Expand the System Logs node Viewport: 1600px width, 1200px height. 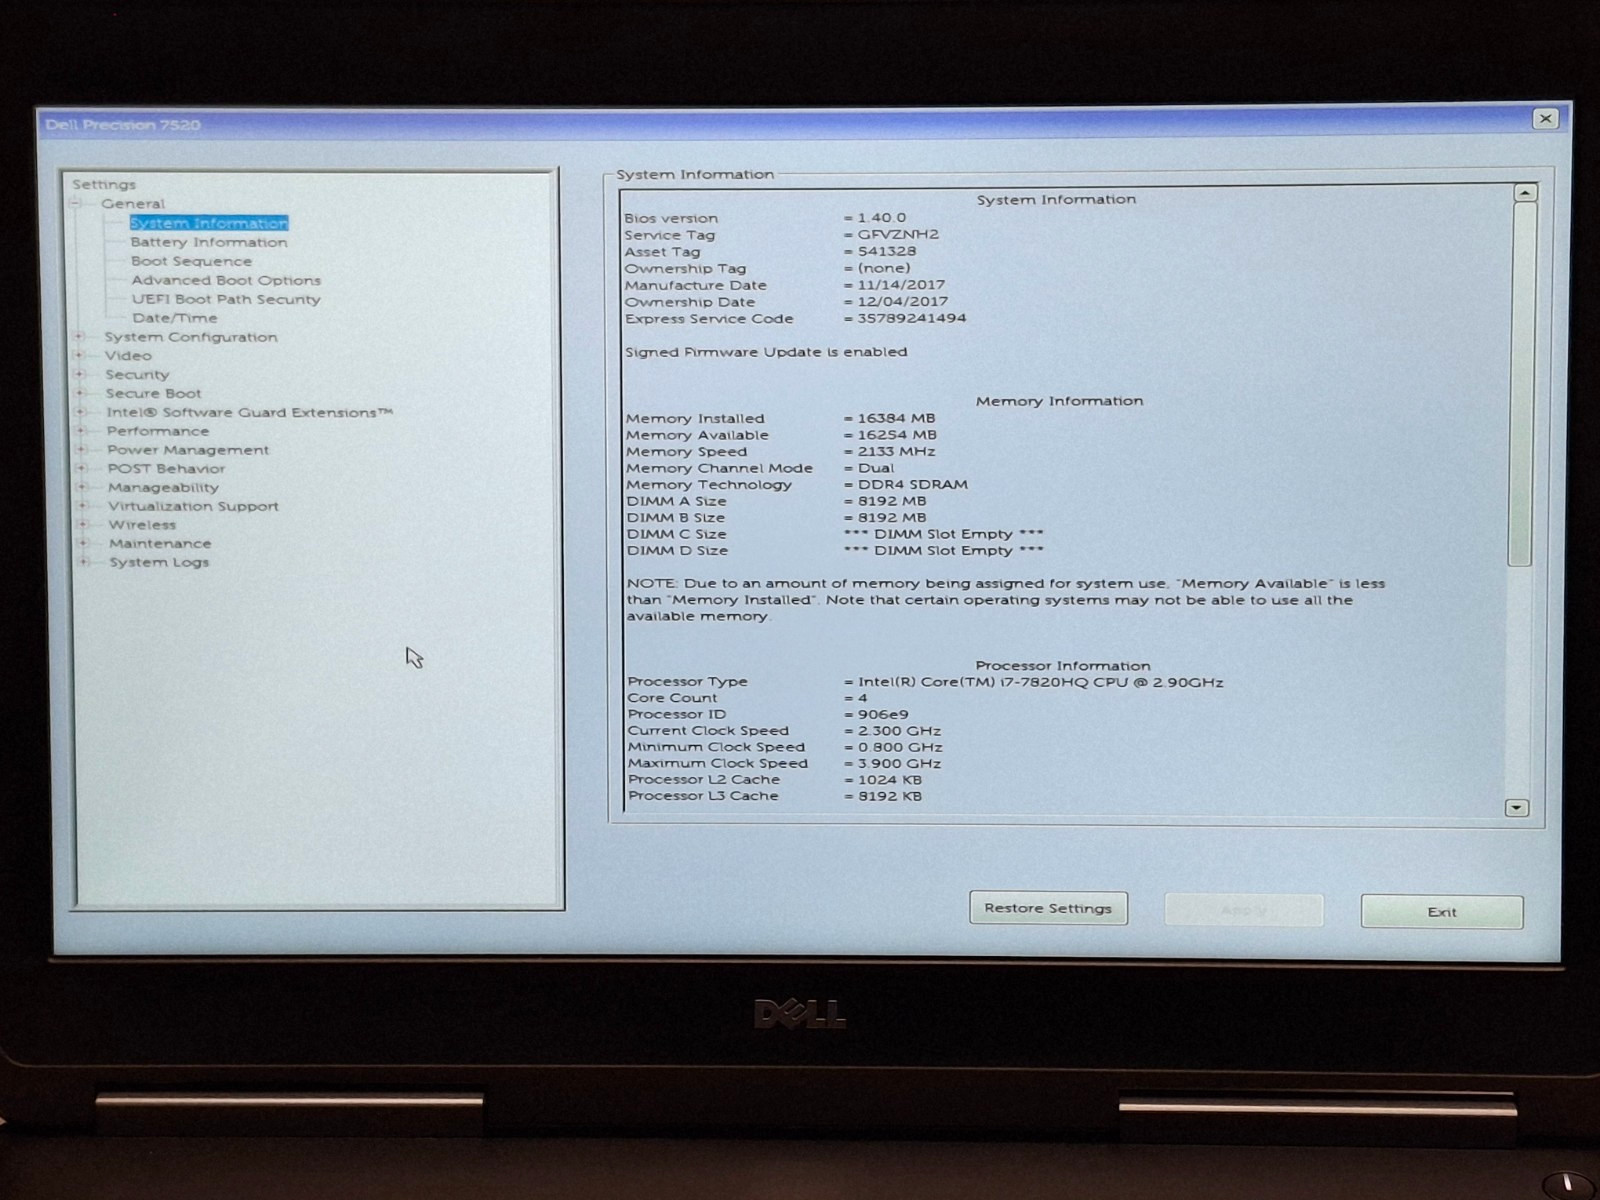(x=85, y=562)
